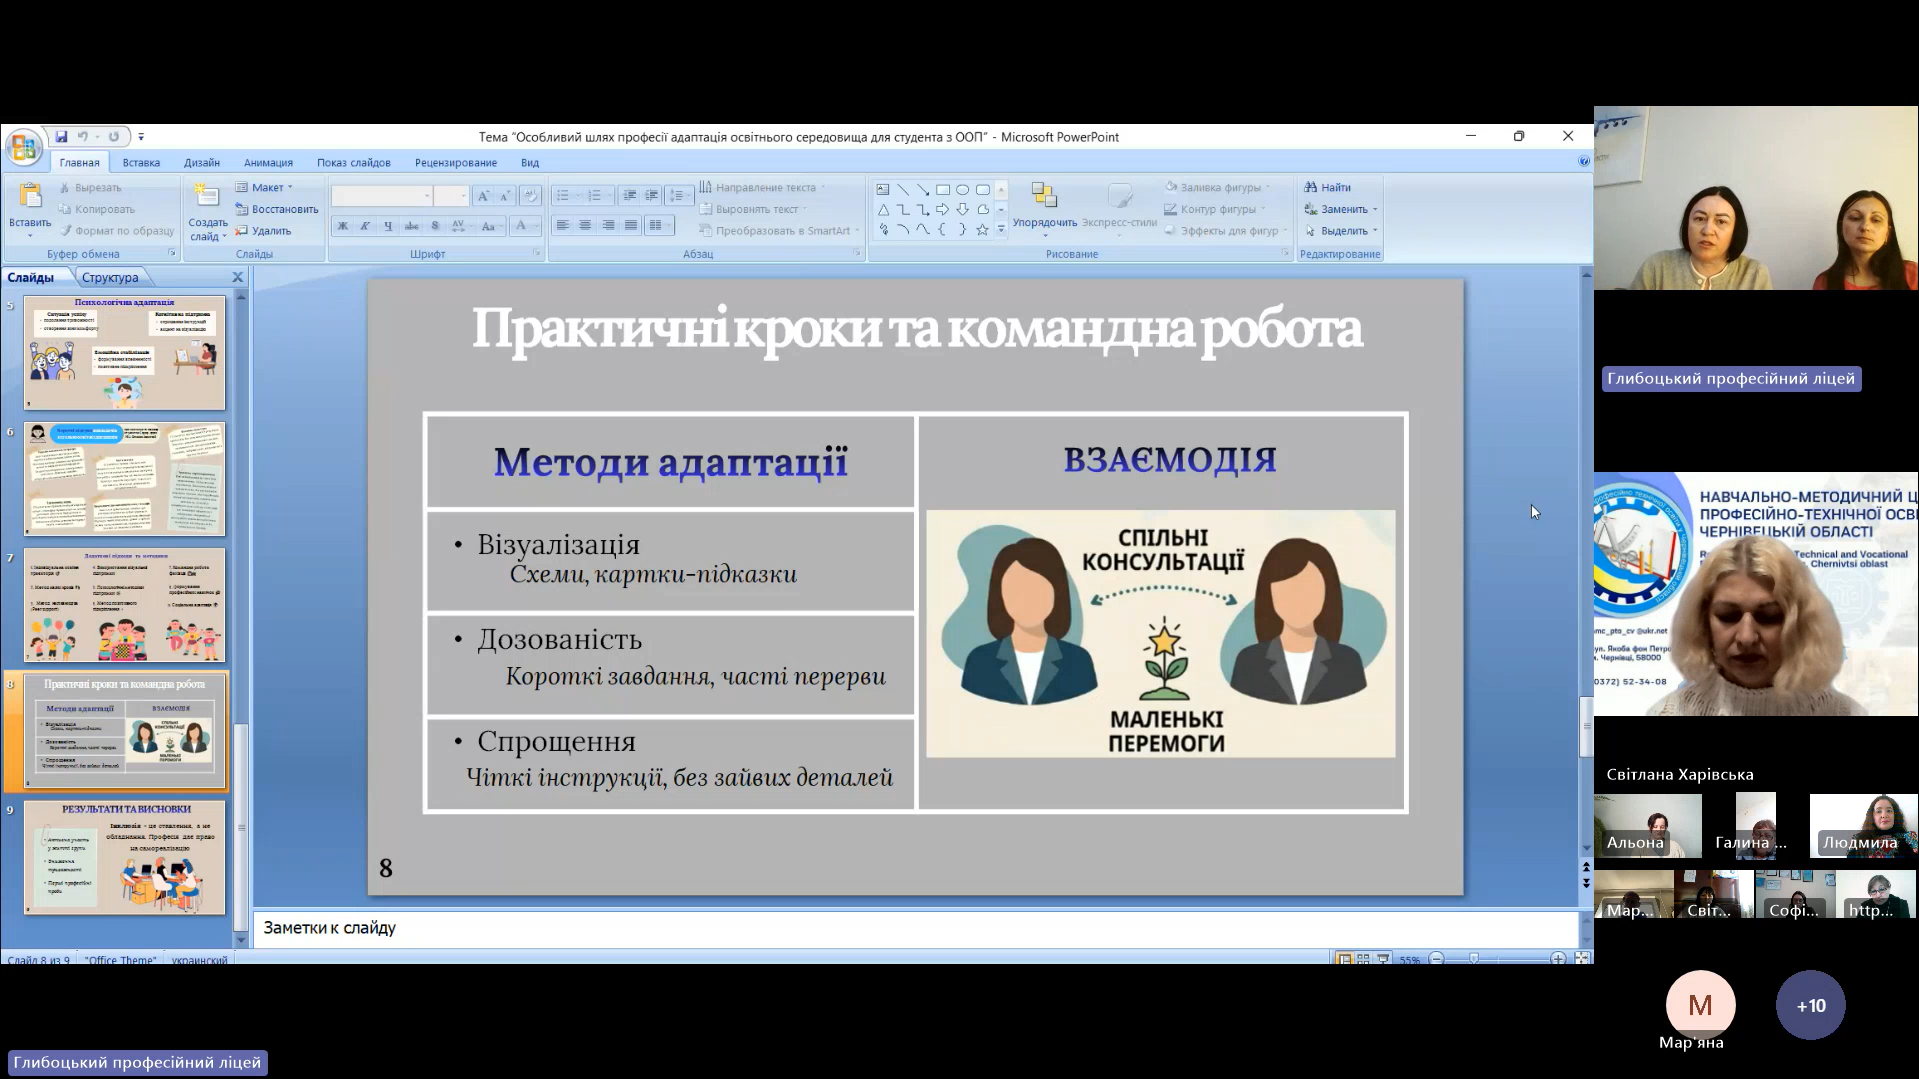Select the oval shape in shapes gallery
1919x1079 pixels.
(962, 189)
